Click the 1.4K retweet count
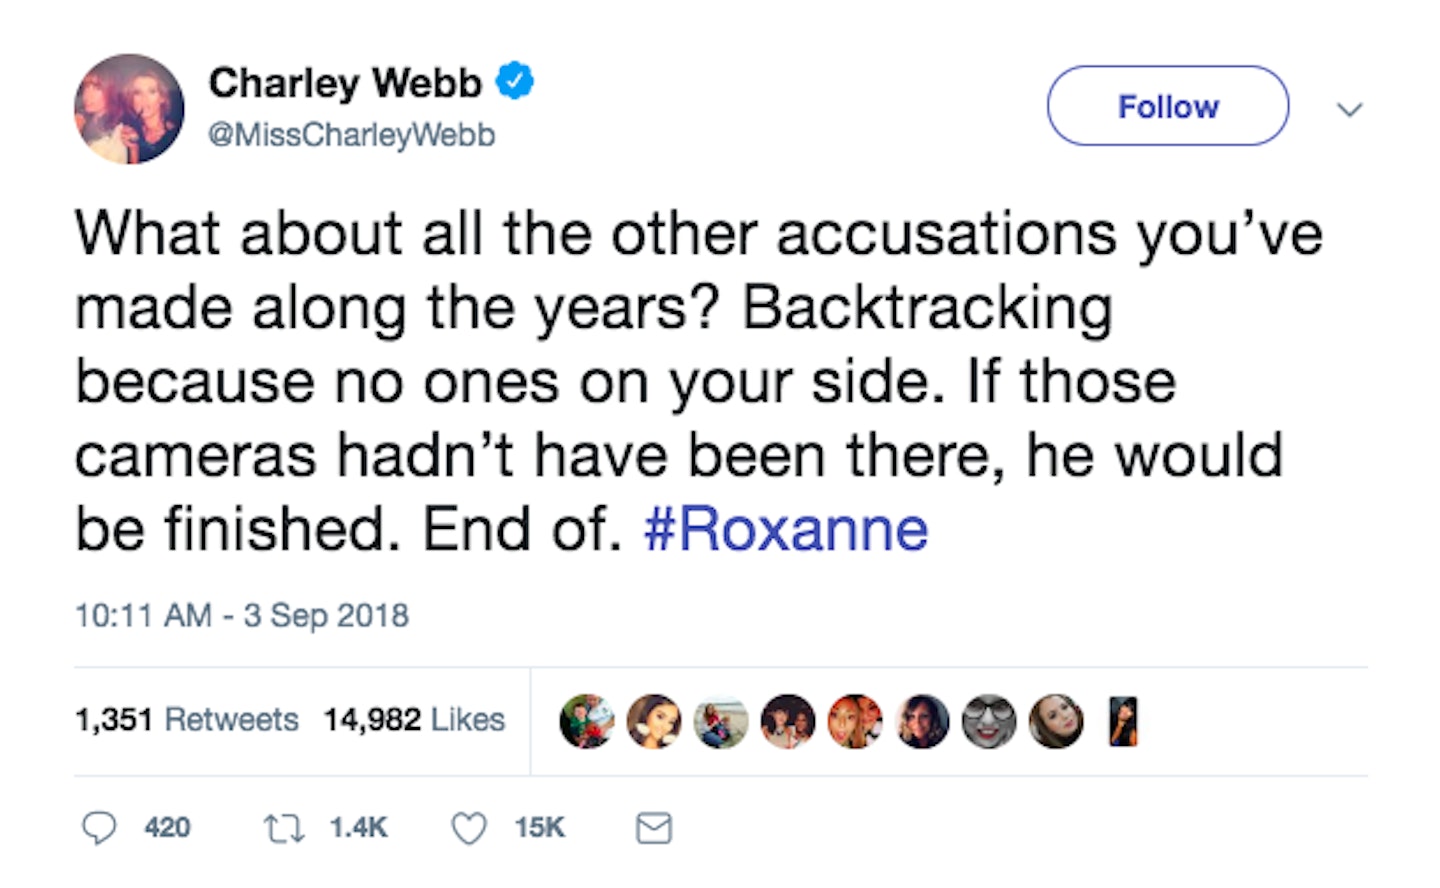Viewport: 1440px width, 888px height. click(x=358, y=828)
